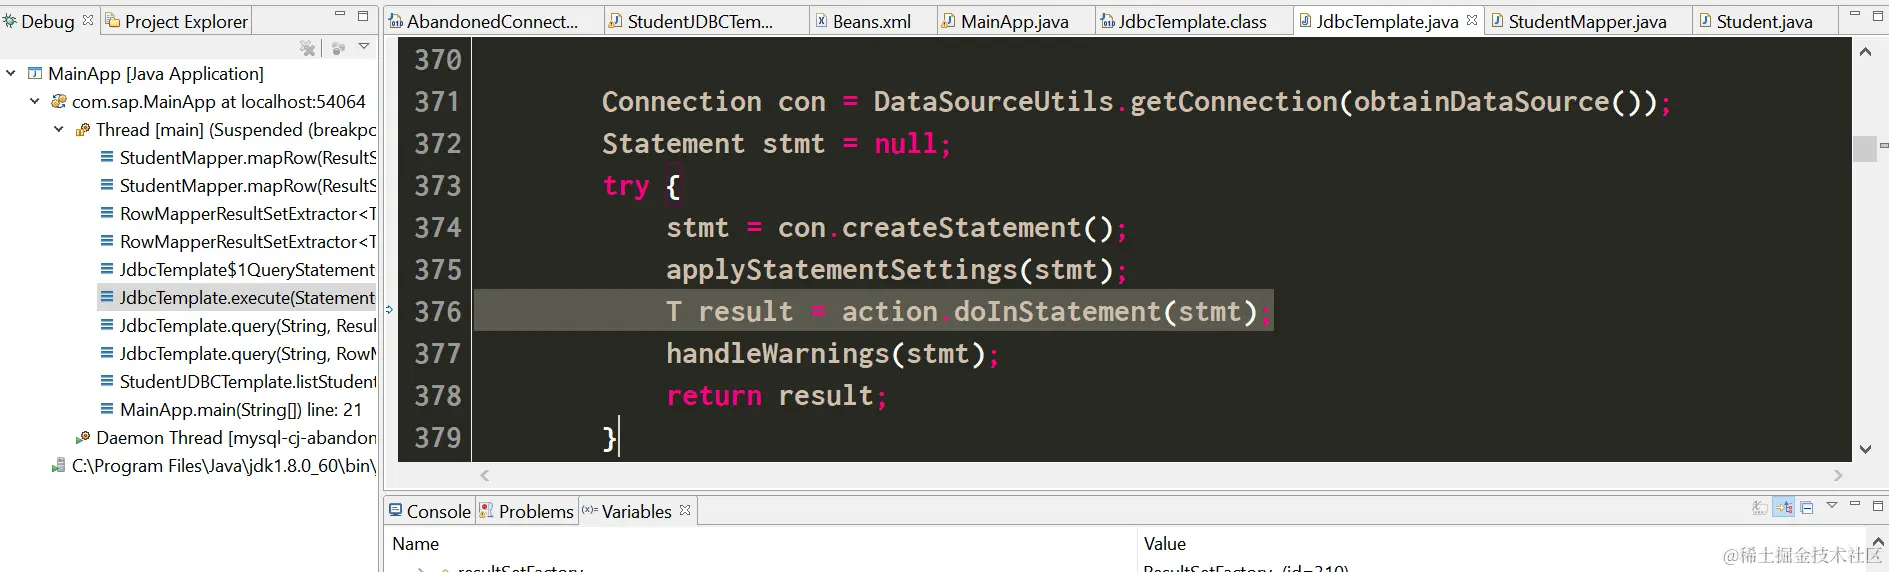Collapse the MainApp [Java Application] node

click(11, 73)
